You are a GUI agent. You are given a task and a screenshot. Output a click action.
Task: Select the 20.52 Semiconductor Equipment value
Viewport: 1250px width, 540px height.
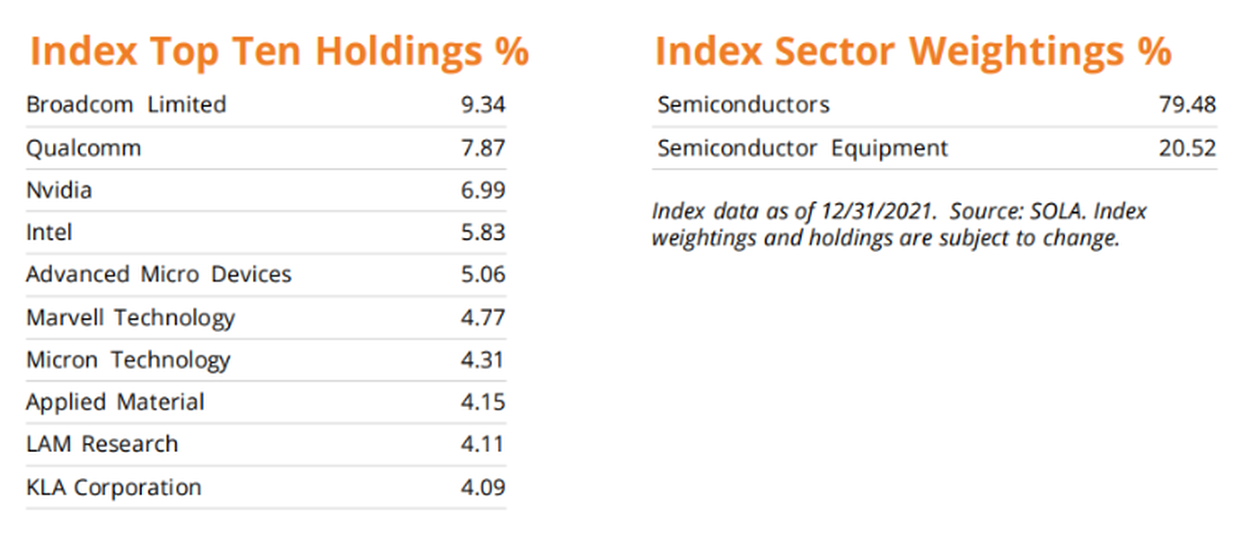pos(1187,149)
